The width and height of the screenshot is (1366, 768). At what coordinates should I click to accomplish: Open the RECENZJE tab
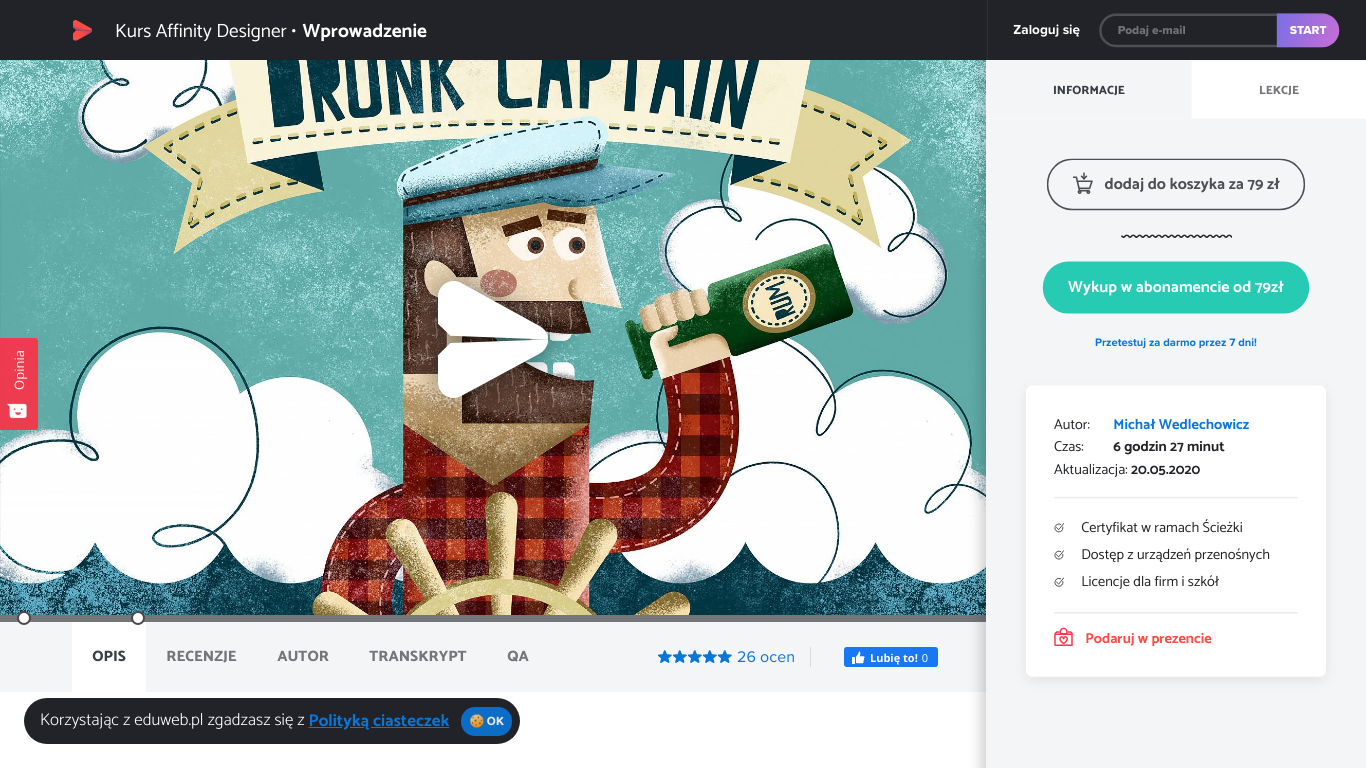click(x=201, y=656)
